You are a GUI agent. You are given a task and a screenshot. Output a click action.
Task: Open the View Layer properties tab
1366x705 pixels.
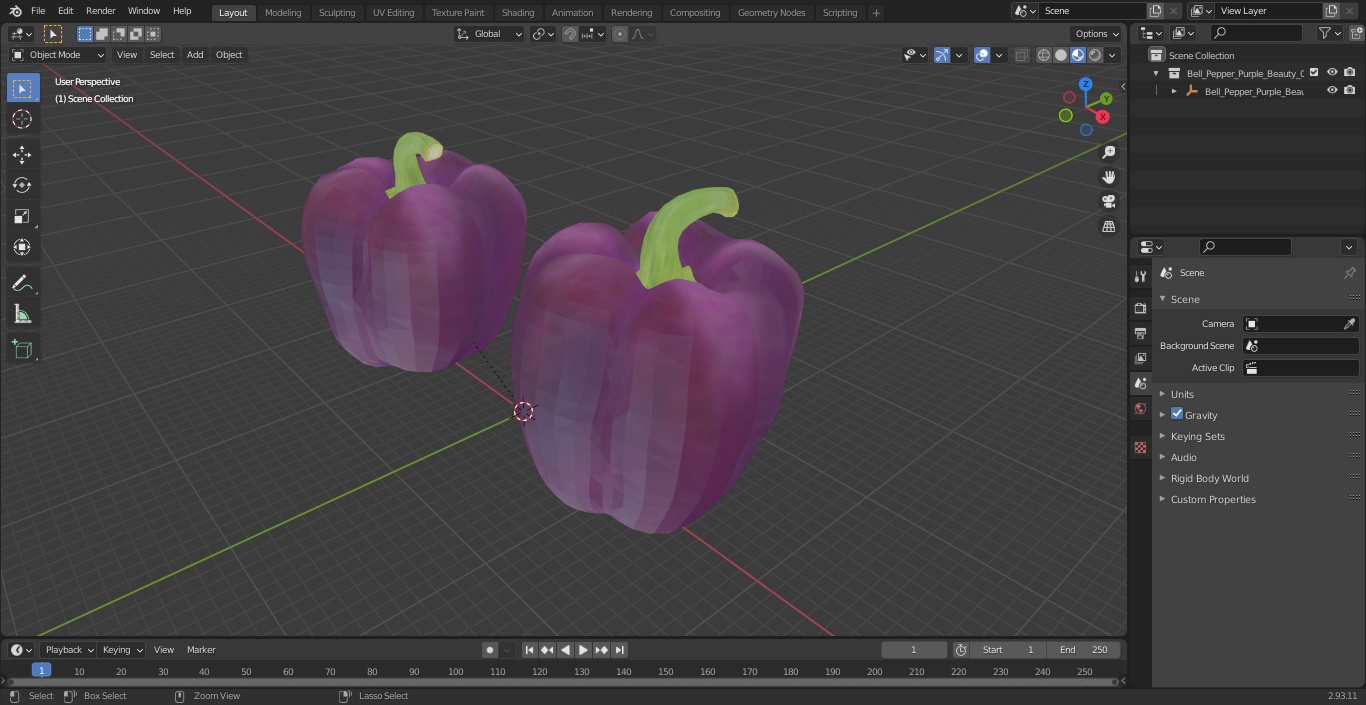coord(1140,358)
